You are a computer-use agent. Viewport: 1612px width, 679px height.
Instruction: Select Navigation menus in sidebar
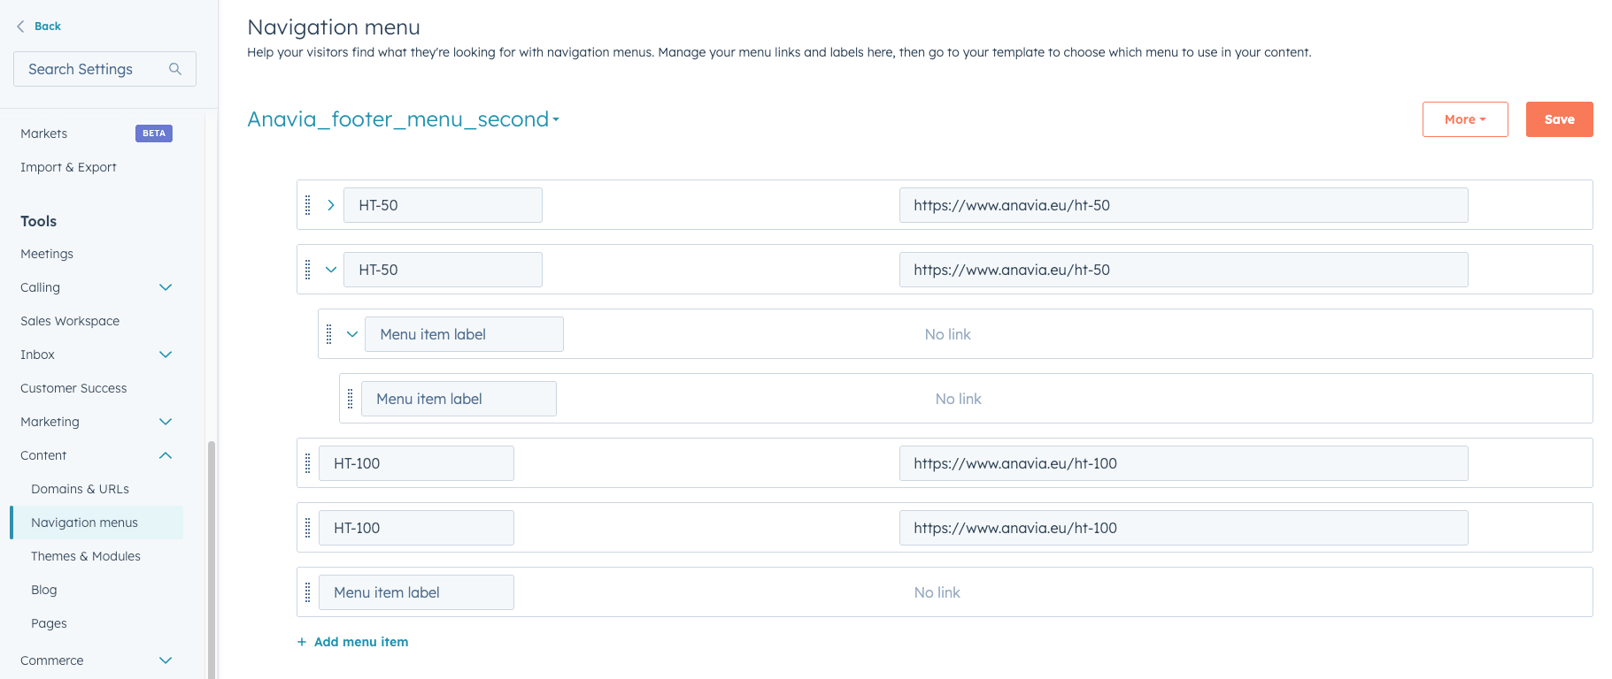[97, 523]
